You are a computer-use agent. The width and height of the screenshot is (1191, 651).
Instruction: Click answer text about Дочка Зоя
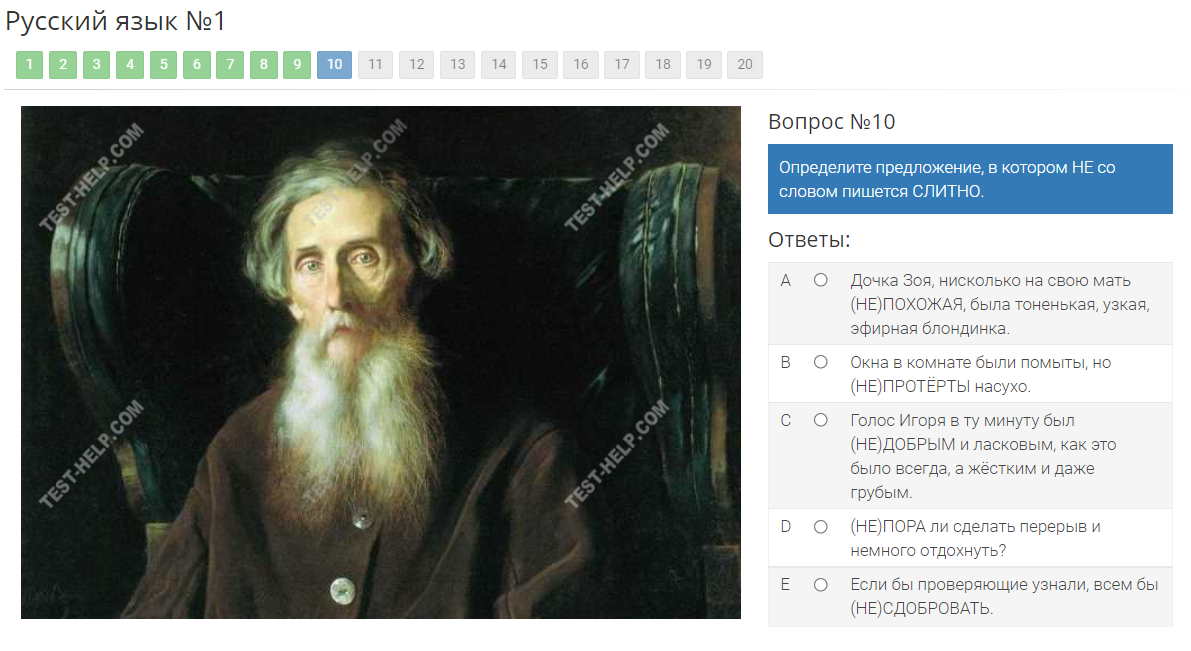pos(1000,305)
